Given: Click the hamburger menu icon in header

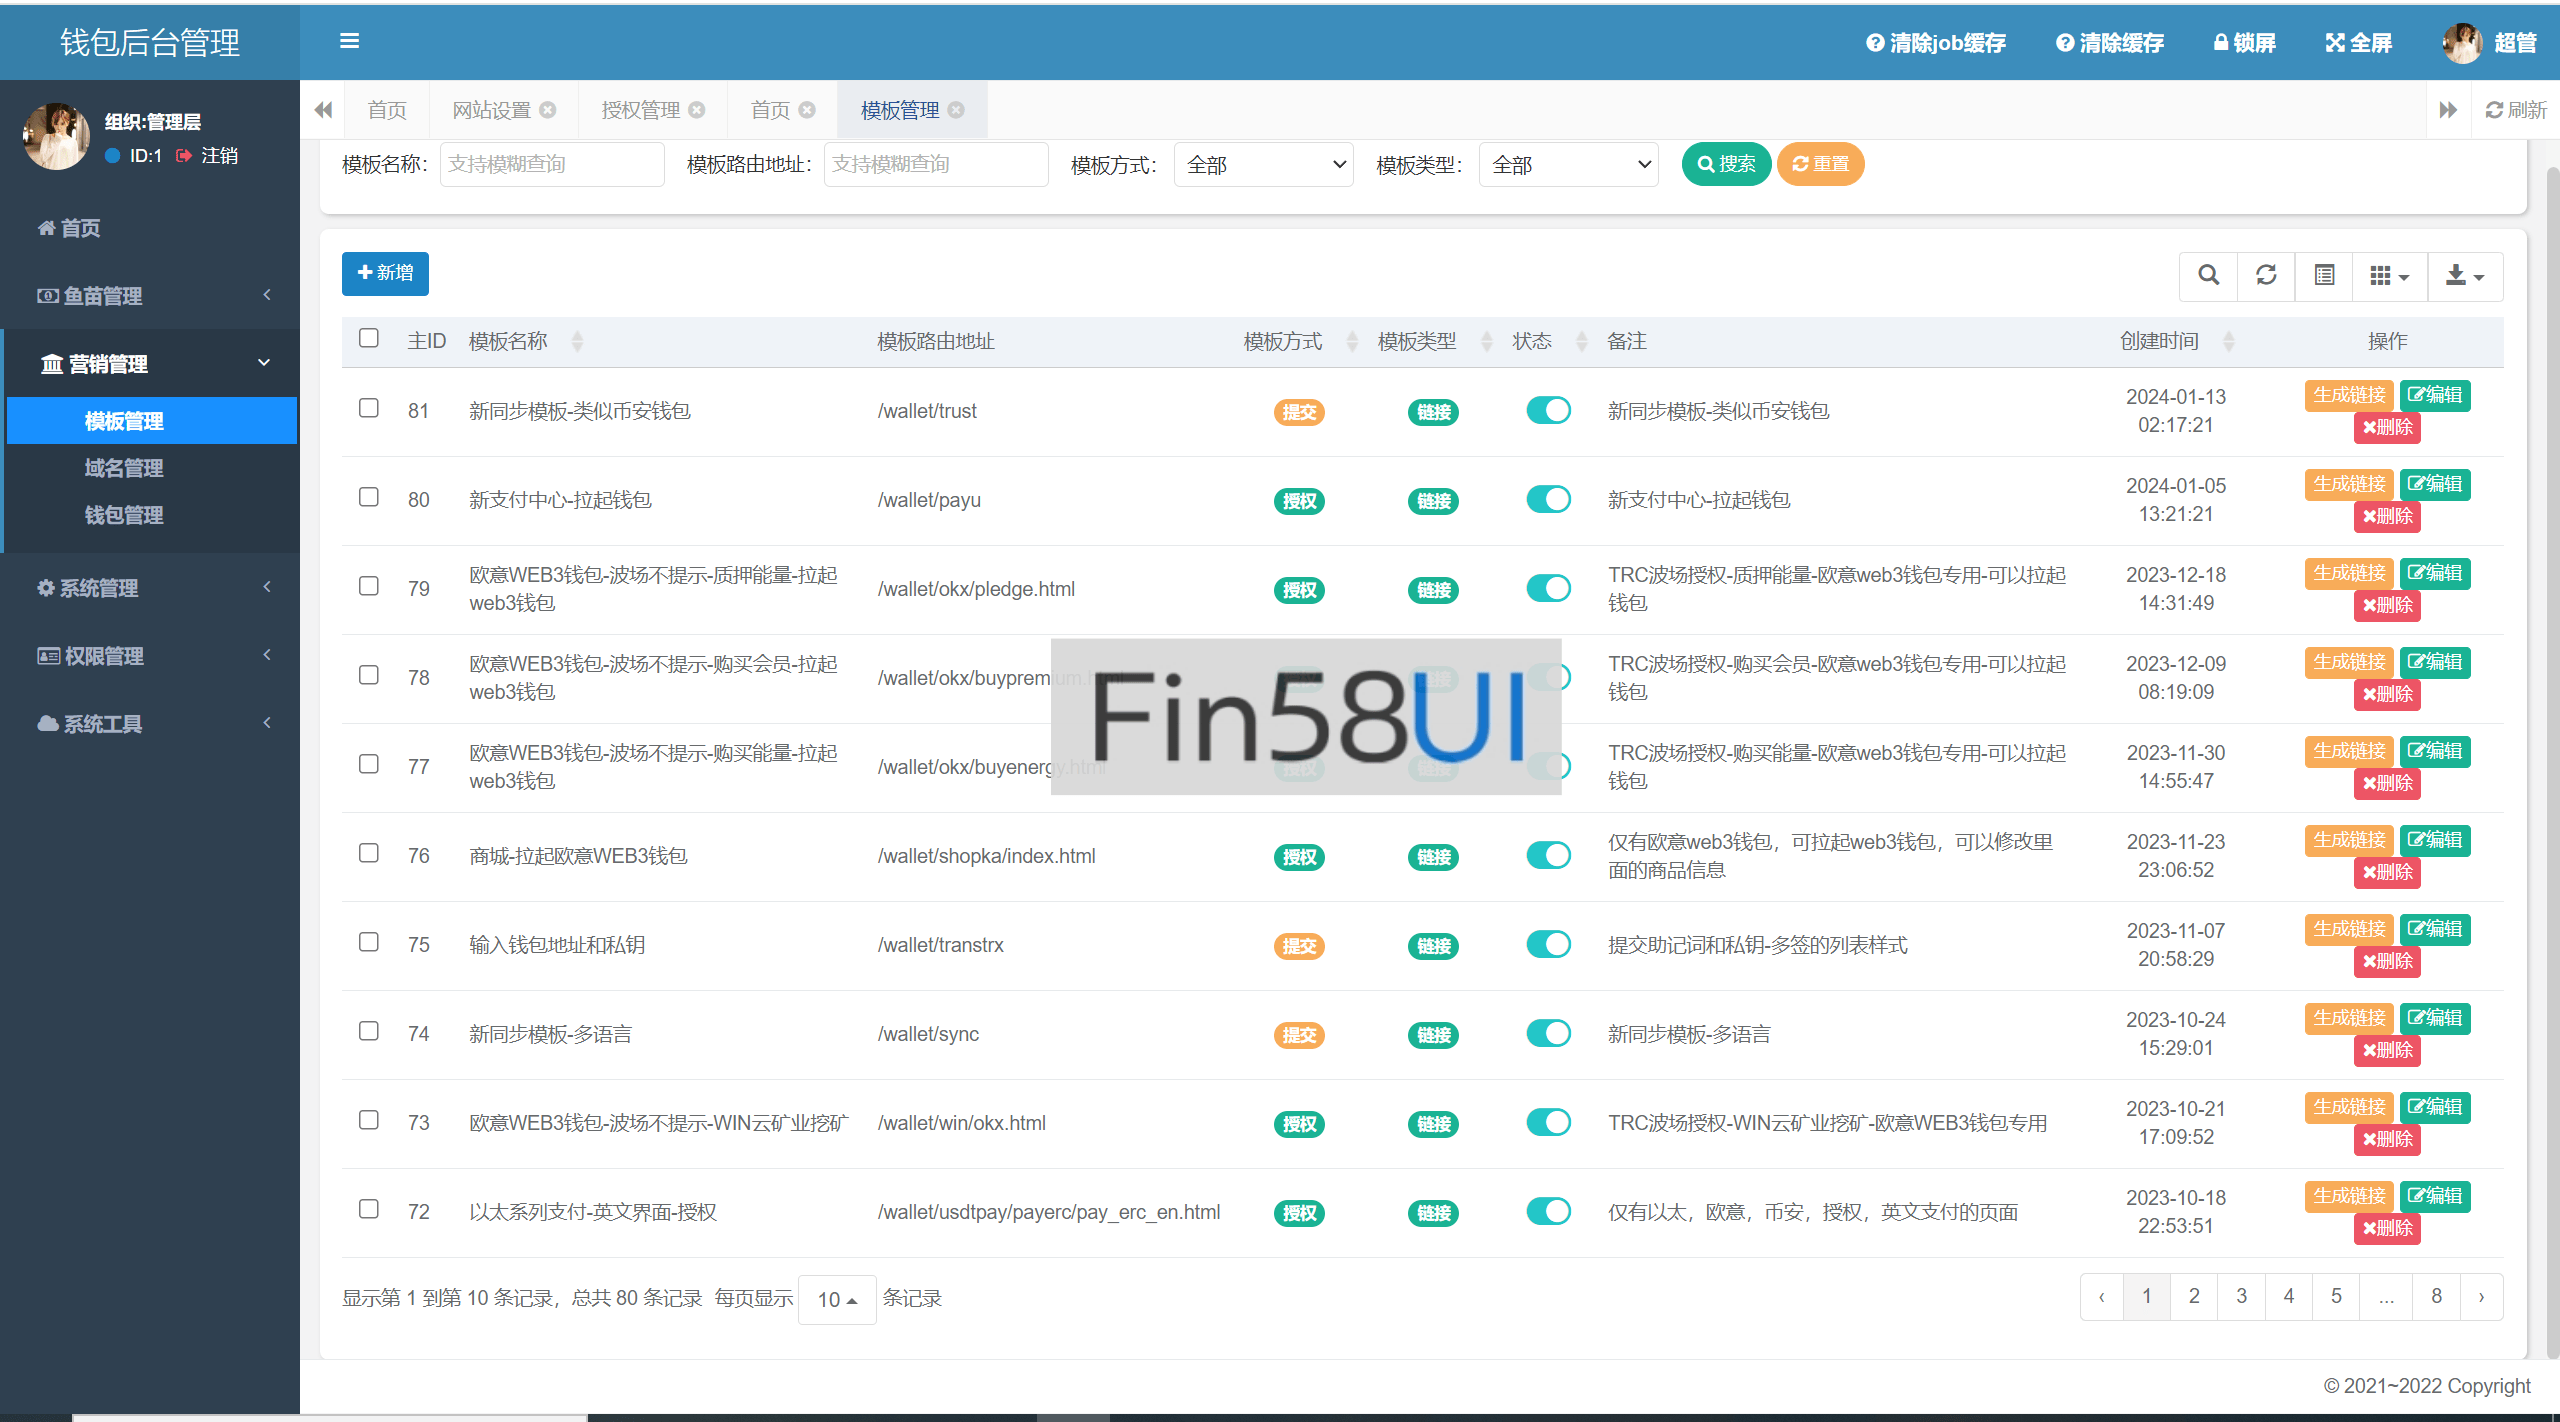Looking at the screenshot, I should tap(349, 41).
